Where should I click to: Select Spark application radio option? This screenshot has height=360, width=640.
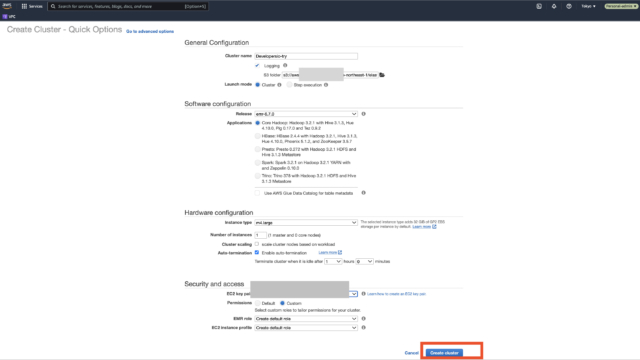click(x=258, y=162)
